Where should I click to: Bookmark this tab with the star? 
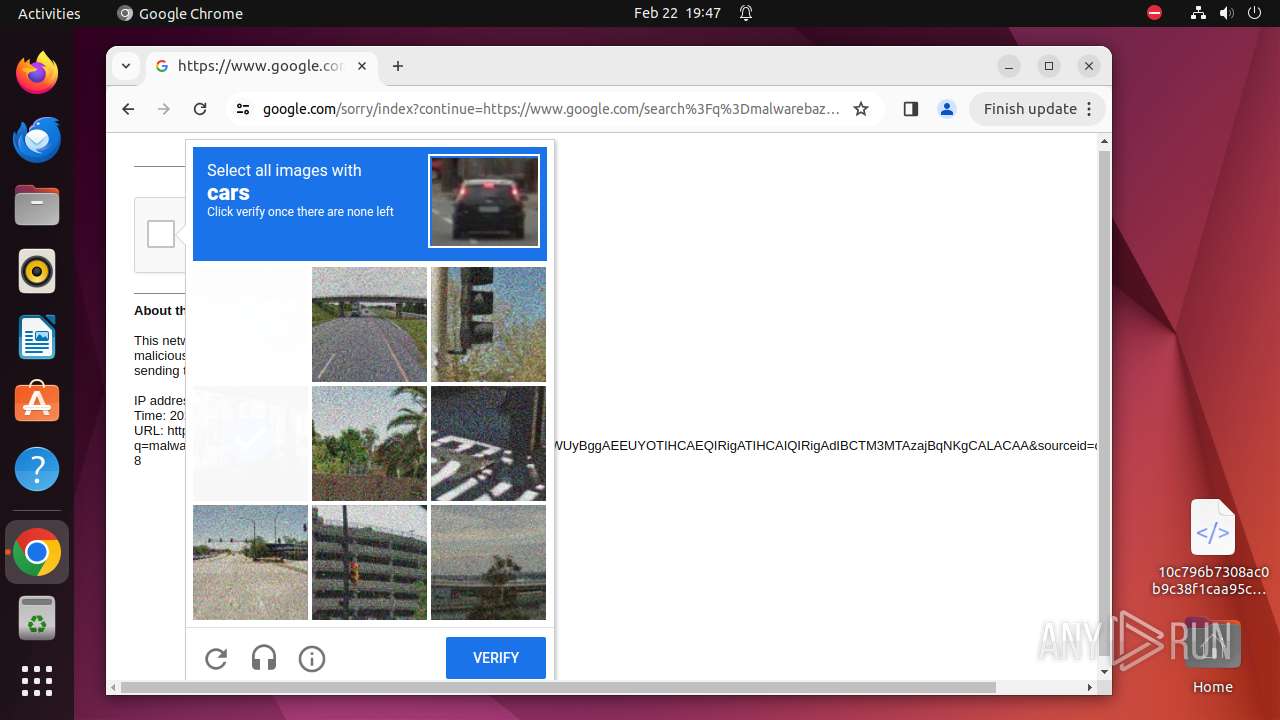coord(861,109)
